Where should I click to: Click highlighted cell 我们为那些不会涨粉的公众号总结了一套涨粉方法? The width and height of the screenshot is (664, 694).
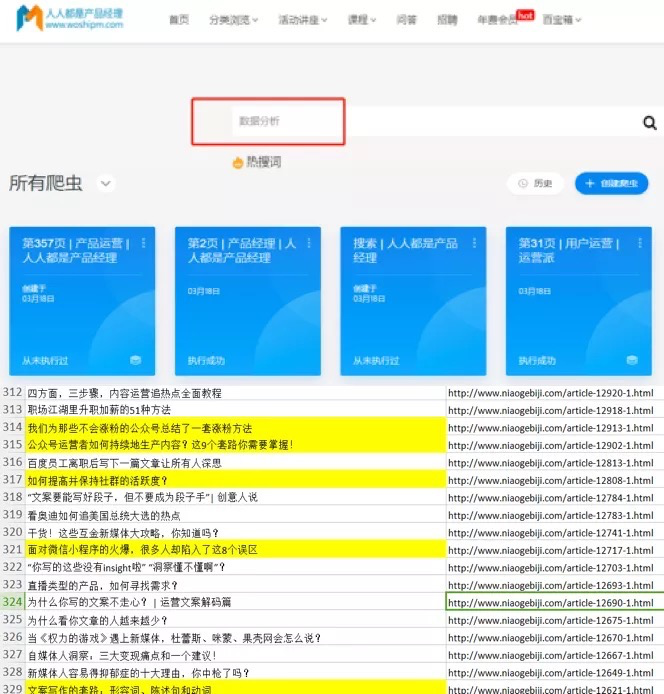point(235,428)
